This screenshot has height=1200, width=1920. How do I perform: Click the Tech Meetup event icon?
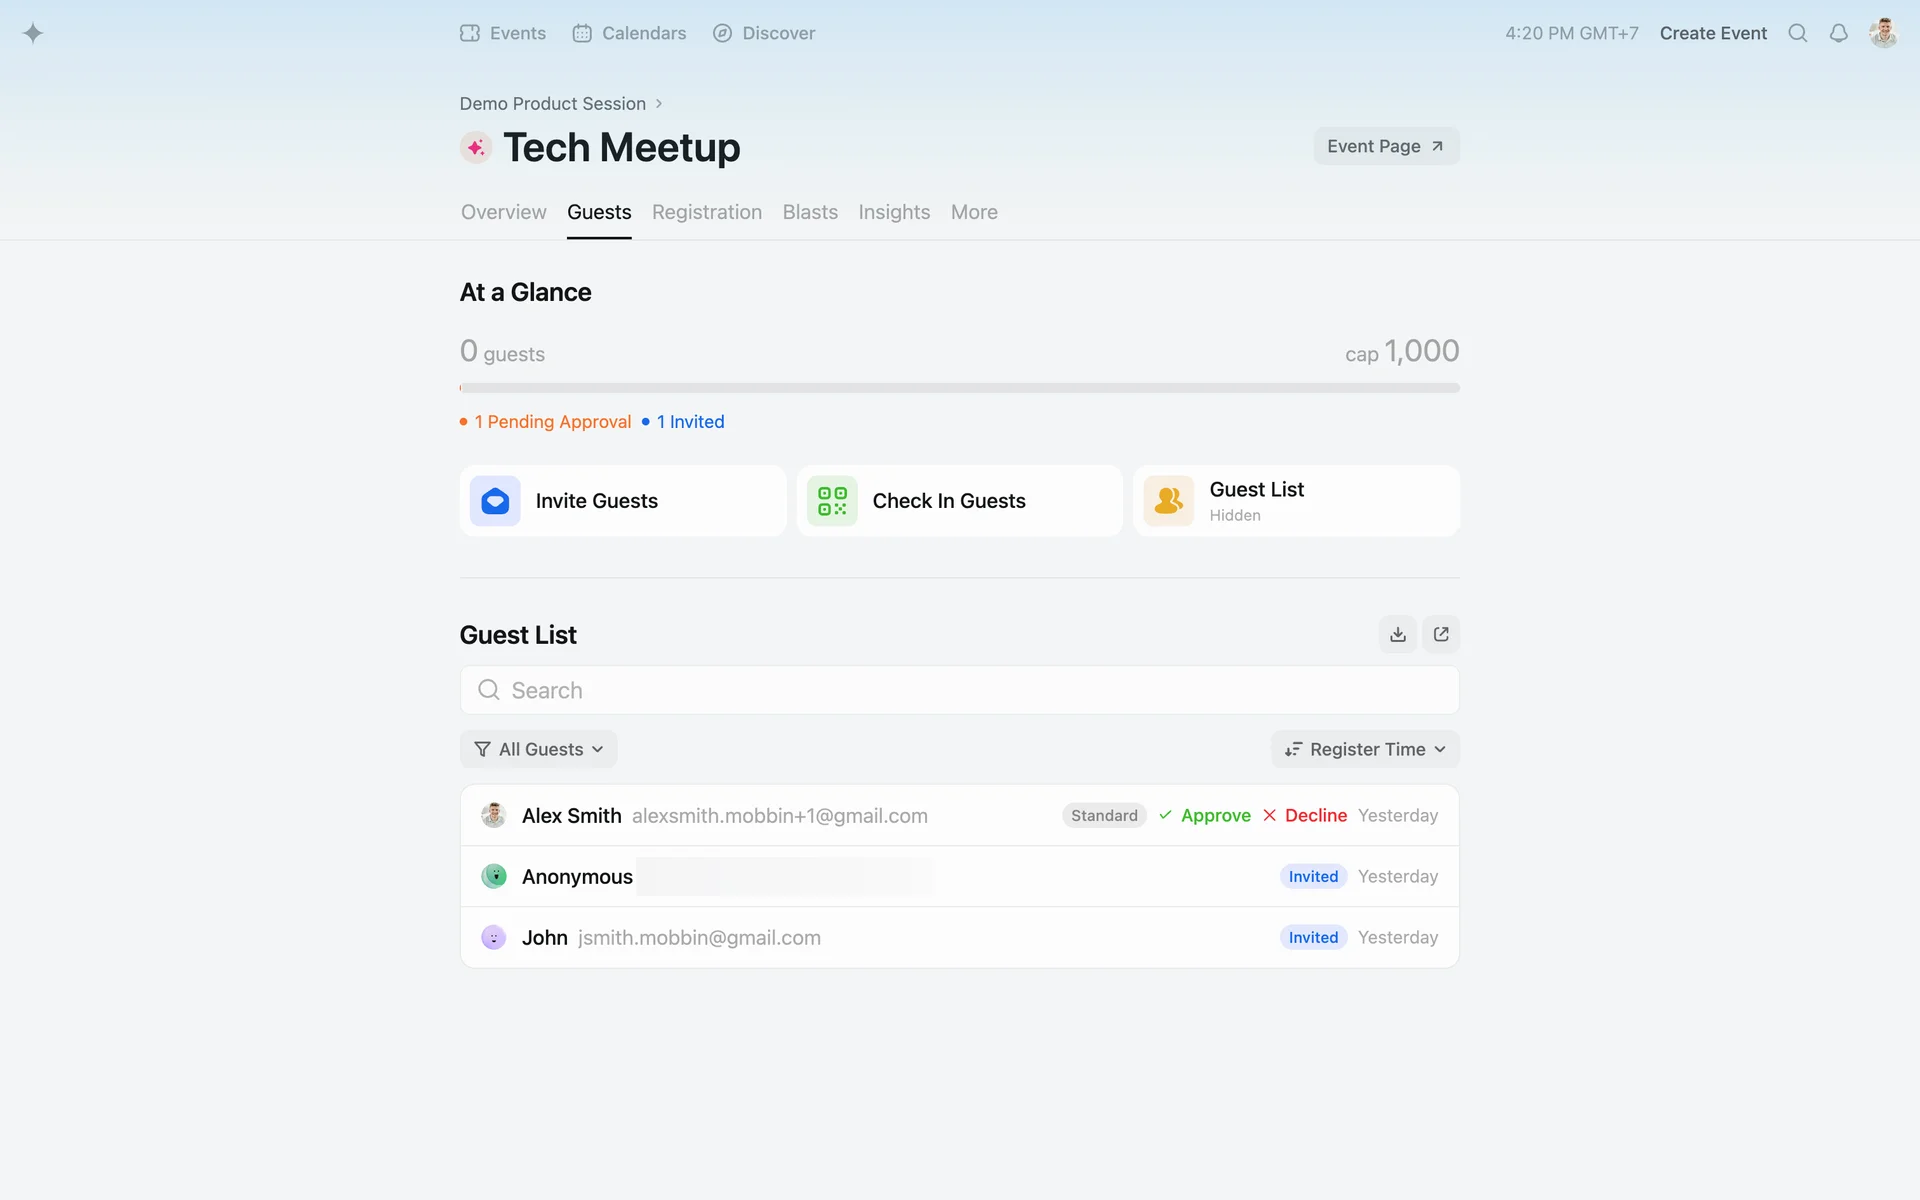coord(476,148)
